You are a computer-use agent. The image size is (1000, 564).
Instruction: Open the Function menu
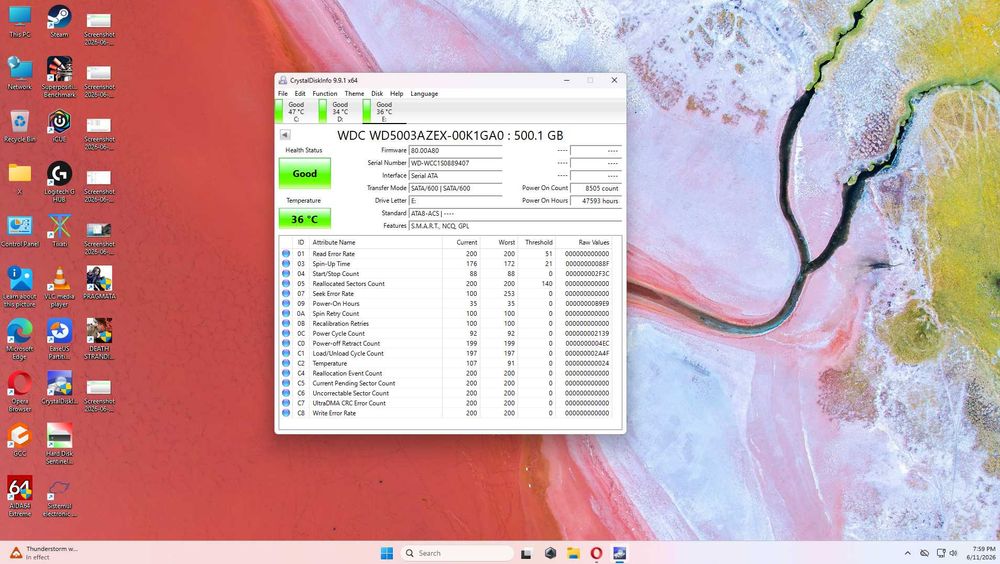(x=325, y=94)
